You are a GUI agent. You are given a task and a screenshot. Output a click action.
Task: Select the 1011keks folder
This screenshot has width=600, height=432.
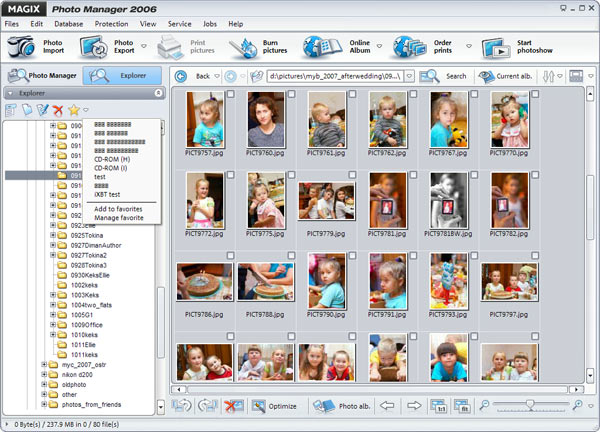point(84,354)
